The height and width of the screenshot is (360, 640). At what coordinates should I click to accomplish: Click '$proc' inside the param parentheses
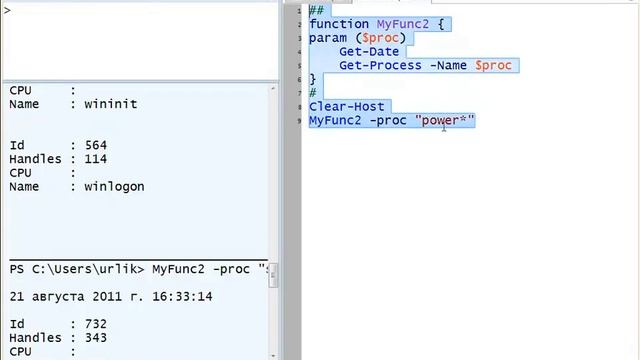(x=380, y=38)
